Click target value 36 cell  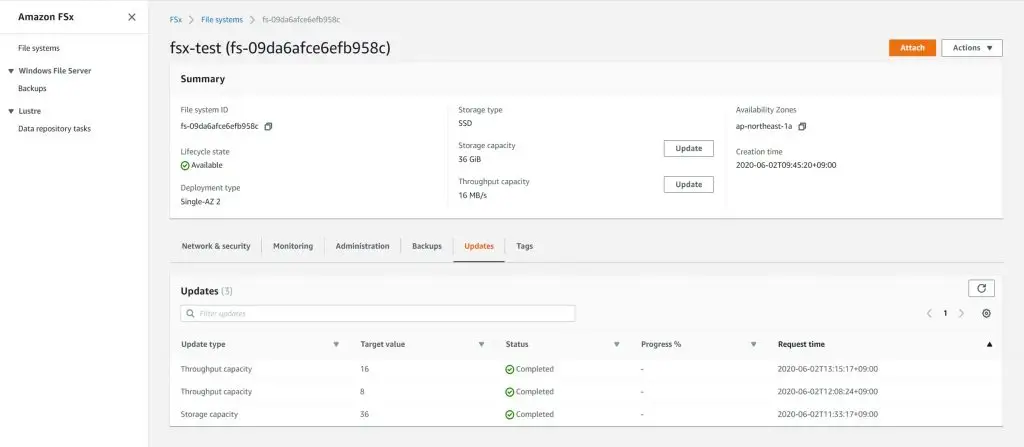click(364, 414)
